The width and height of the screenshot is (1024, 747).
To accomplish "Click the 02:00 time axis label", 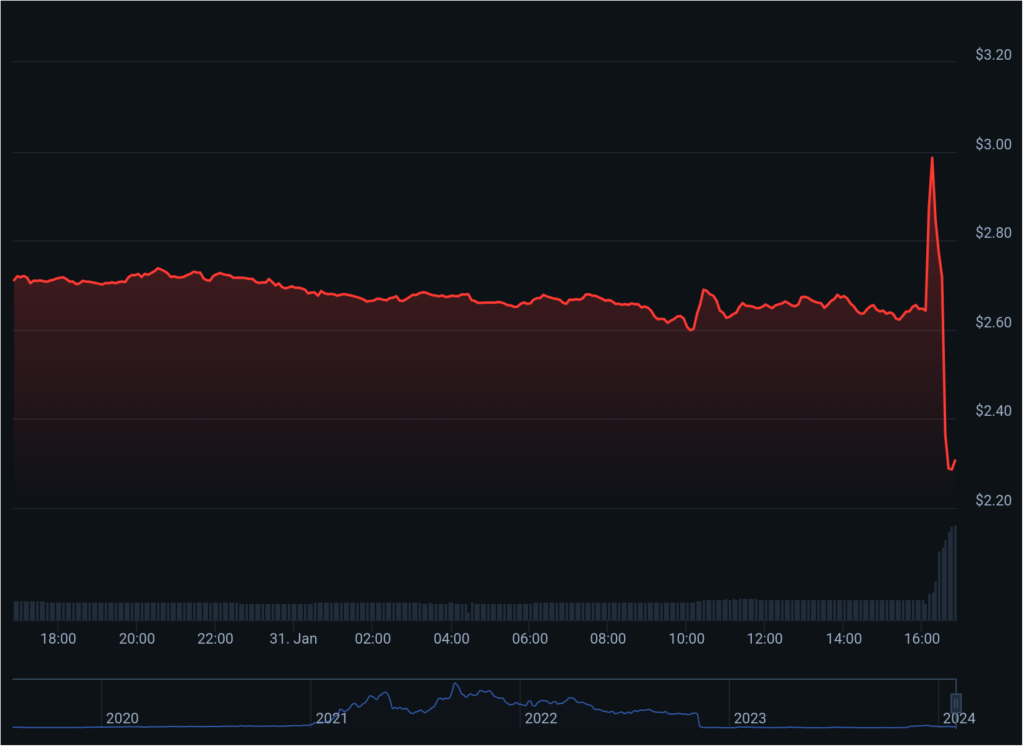I will [x=372, y=639].
